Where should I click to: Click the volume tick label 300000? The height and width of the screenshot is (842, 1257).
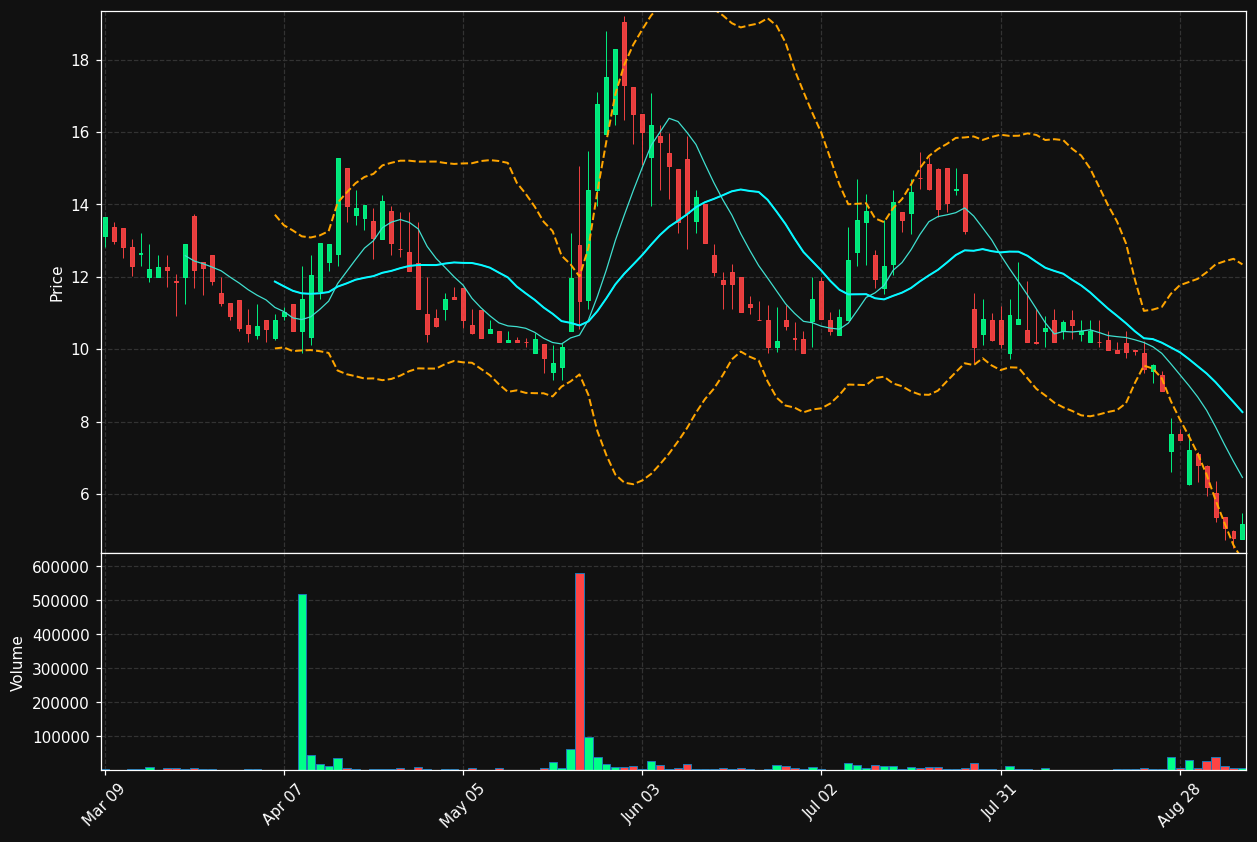(62, 669)
